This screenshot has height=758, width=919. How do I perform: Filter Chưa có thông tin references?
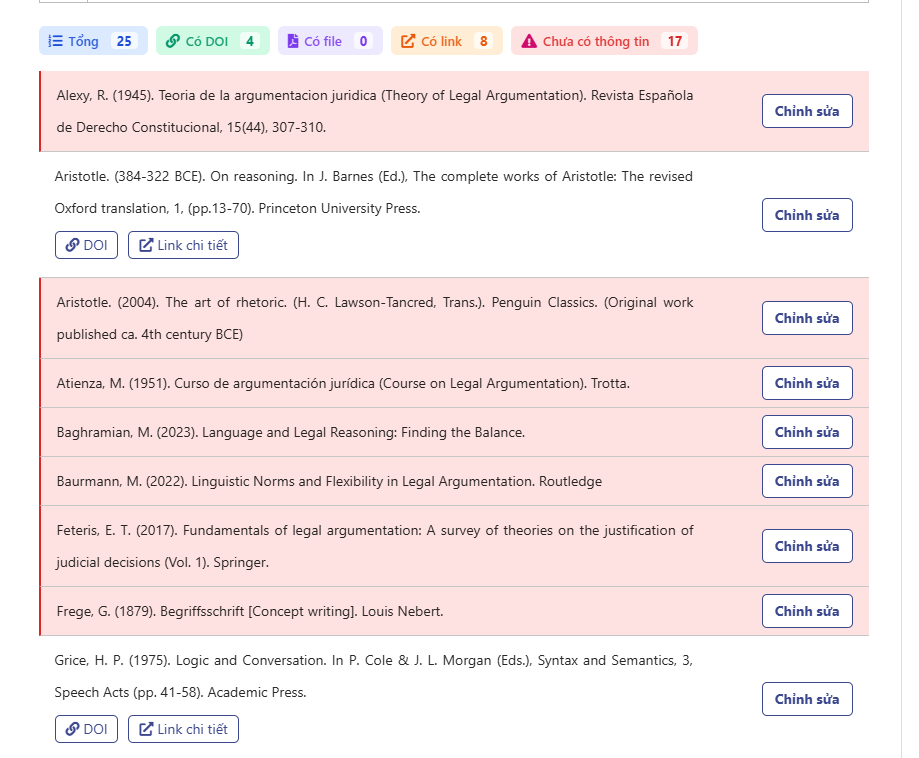click(604, 41)
